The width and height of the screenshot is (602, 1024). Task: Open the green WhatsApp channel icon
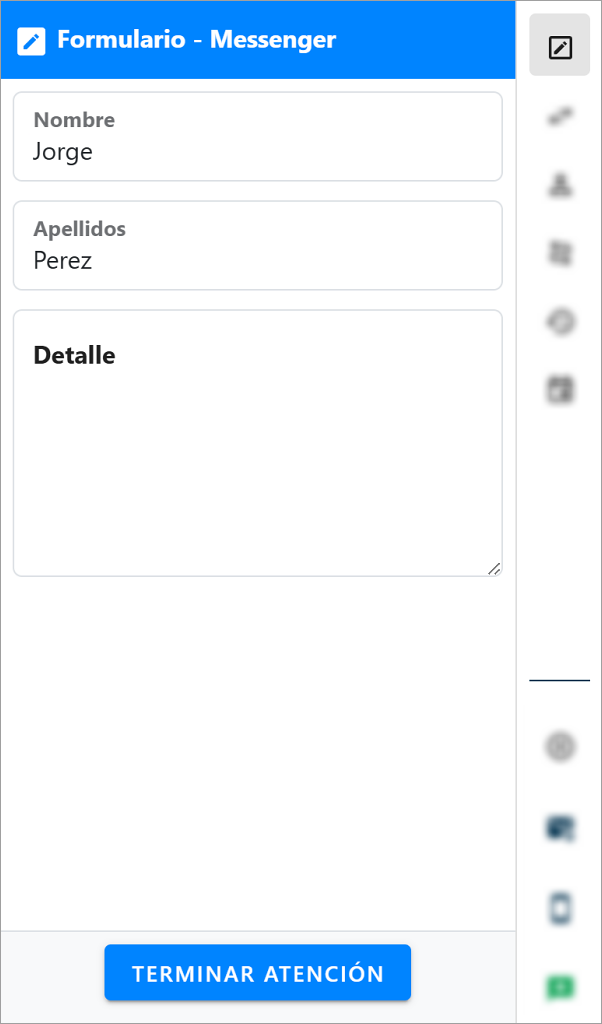coord(559,986)
